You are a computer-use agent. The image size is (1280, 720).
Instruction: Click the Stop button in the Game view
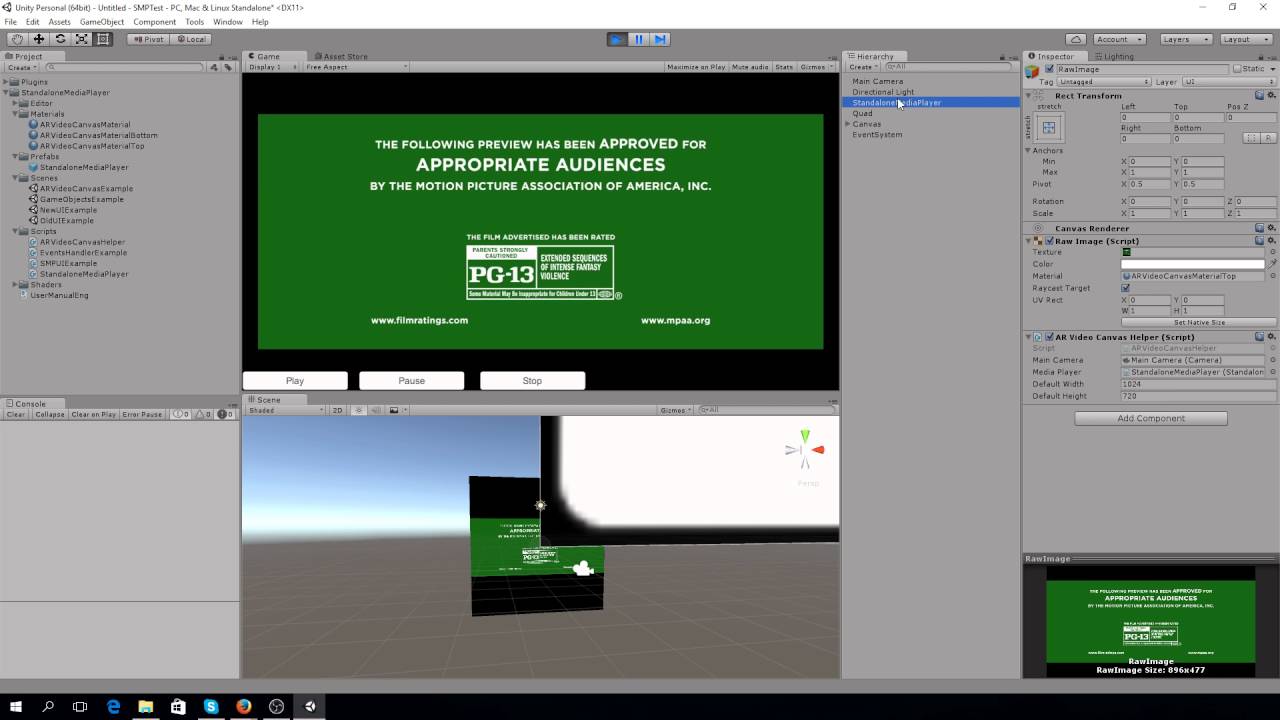(532, 380)
